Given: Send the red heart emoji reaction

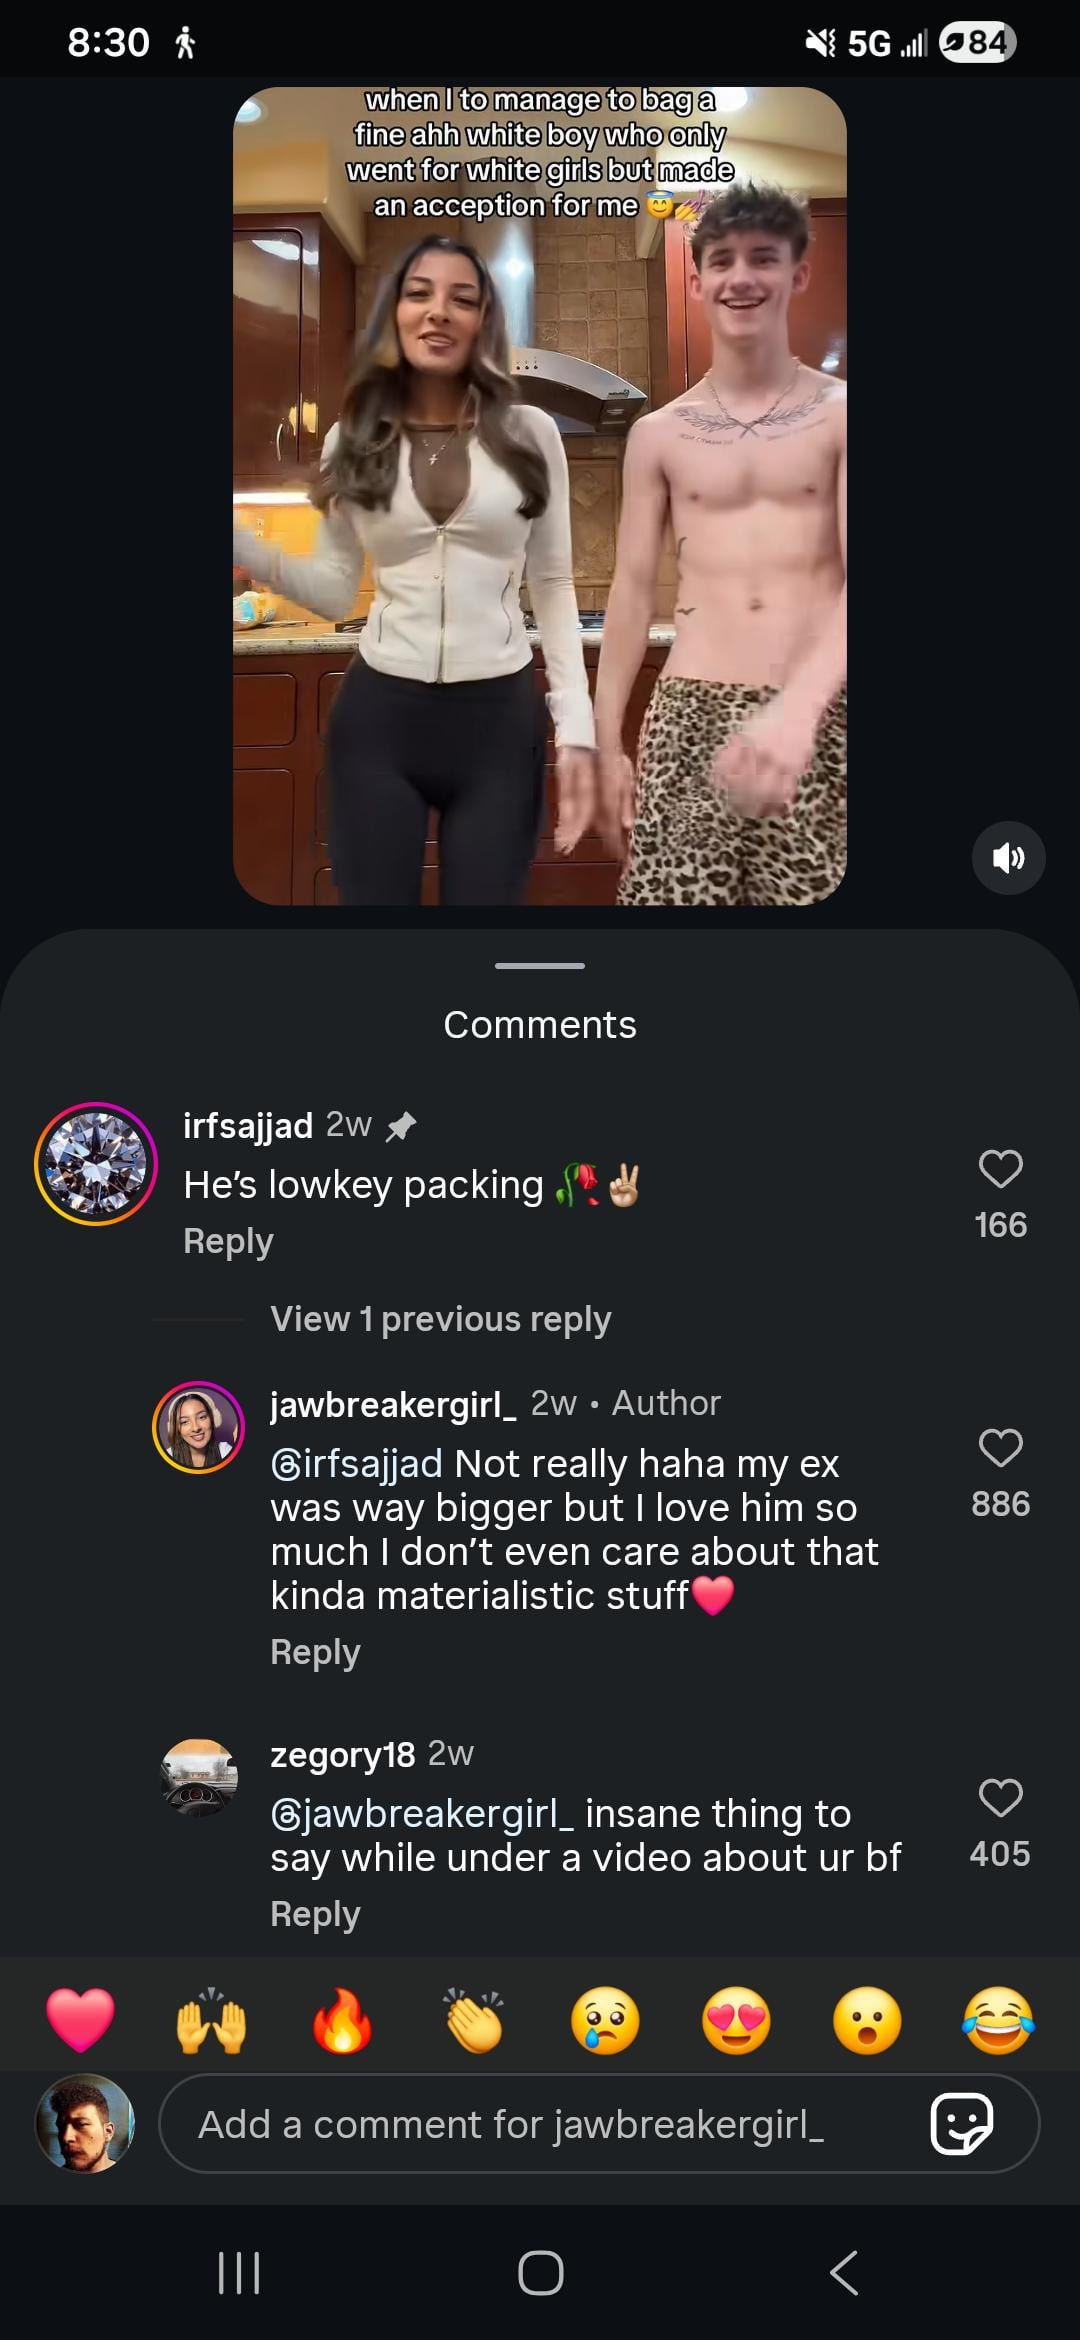Looking at the screenshot, I should tap(80, 2021).
